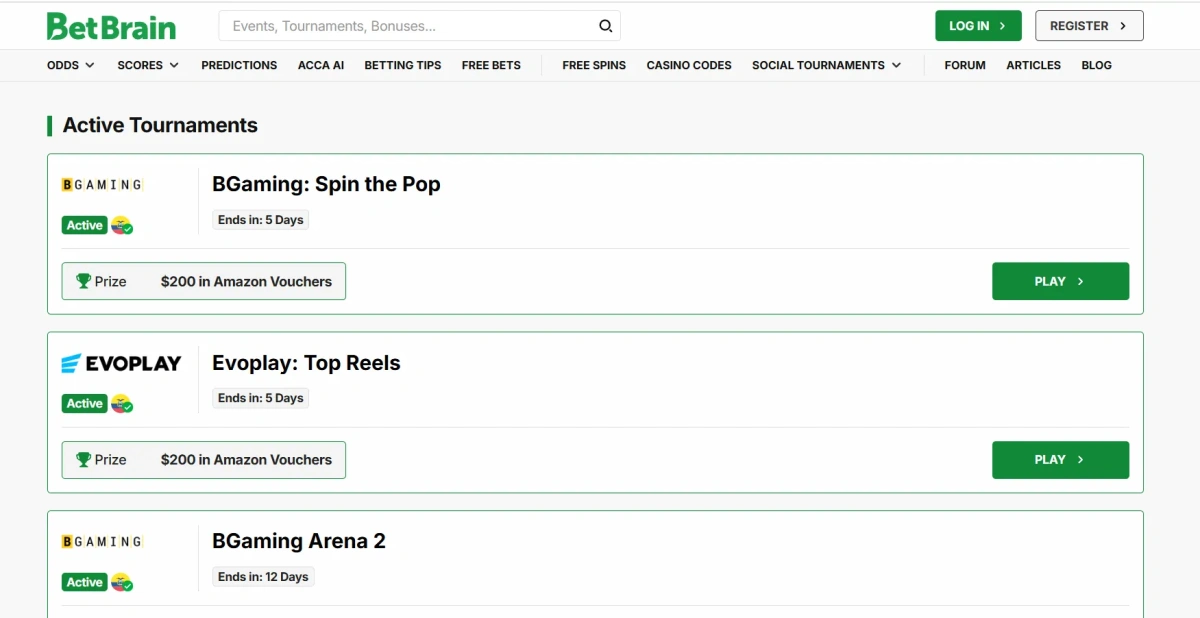Click the BGaming logo in BGaming Arena 2
Image resolution: width=1200 pixels, height=618 pixels.
pyautogui.click(x=102, y=541)
